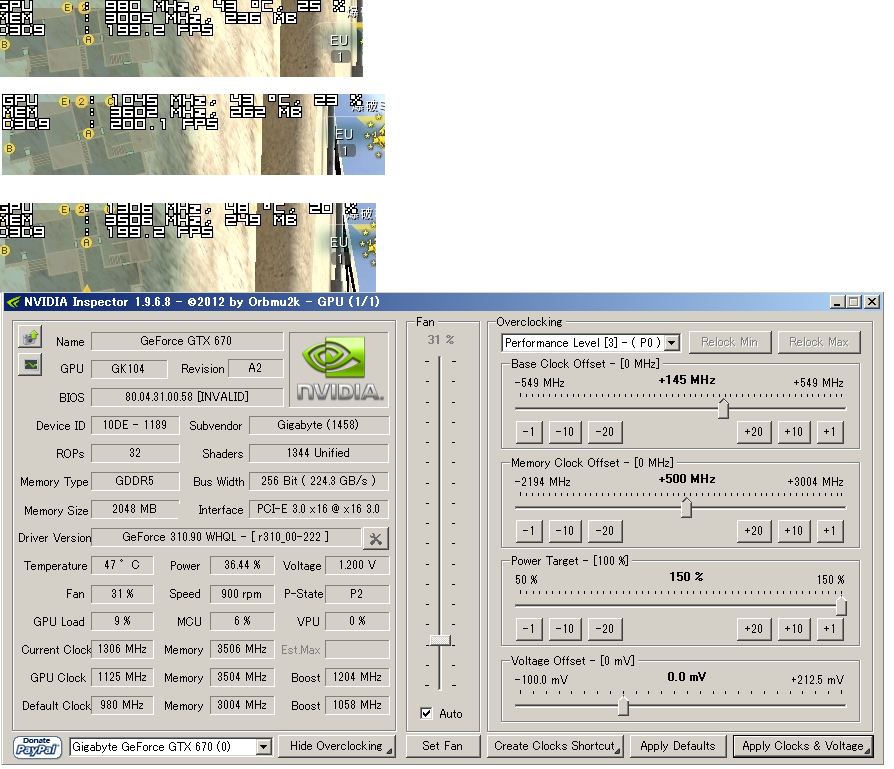Click the empty Est.Max field
Viewport: 894px width, 769px height.
tap(357, 649)
